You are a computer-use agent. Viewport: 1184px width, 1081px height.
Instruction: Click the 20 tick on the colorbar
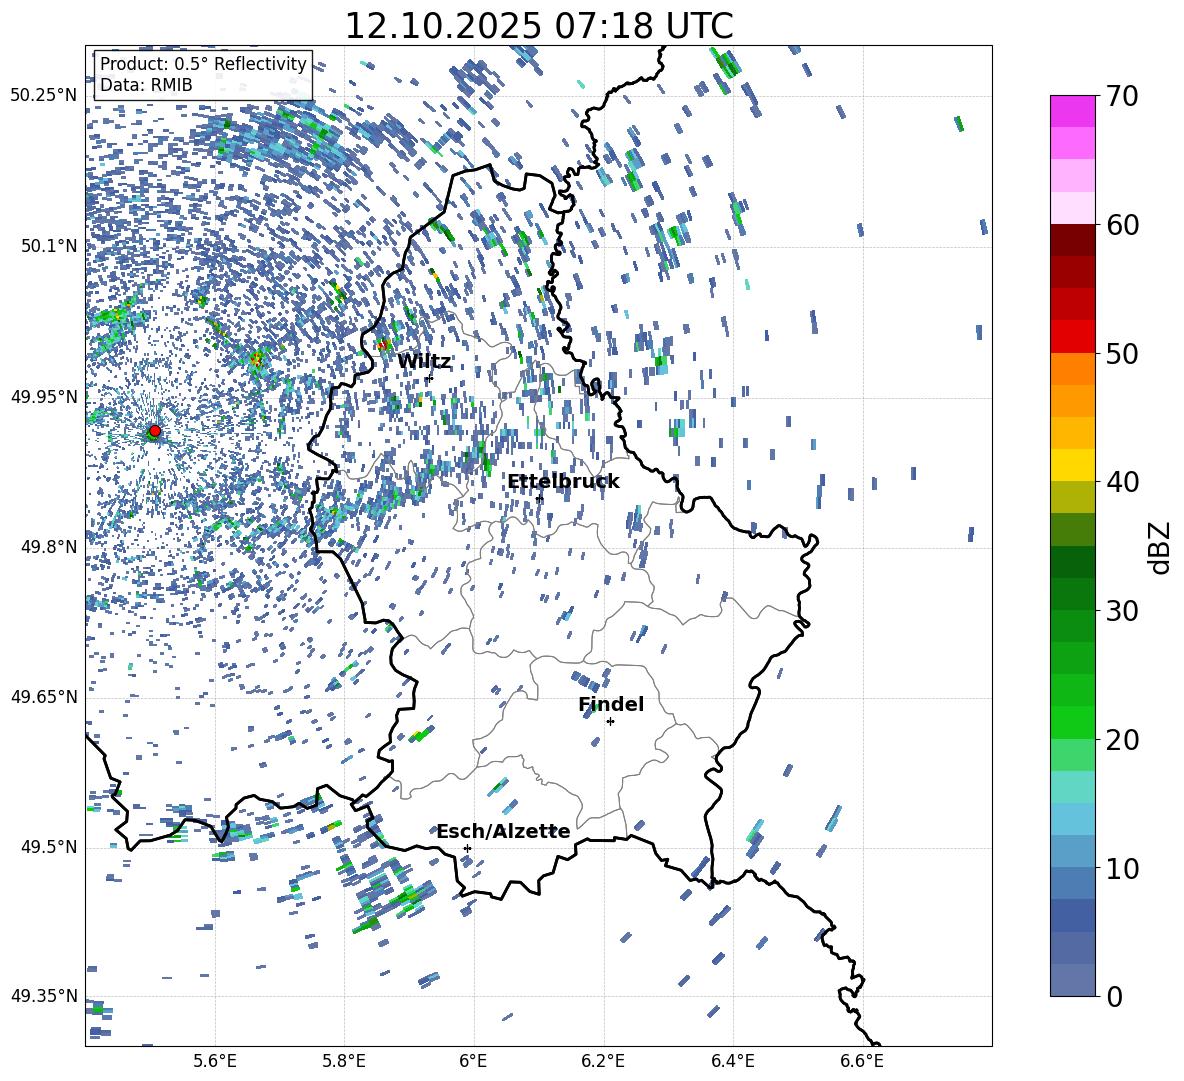pyautogui.click(x=1123, y=740)
